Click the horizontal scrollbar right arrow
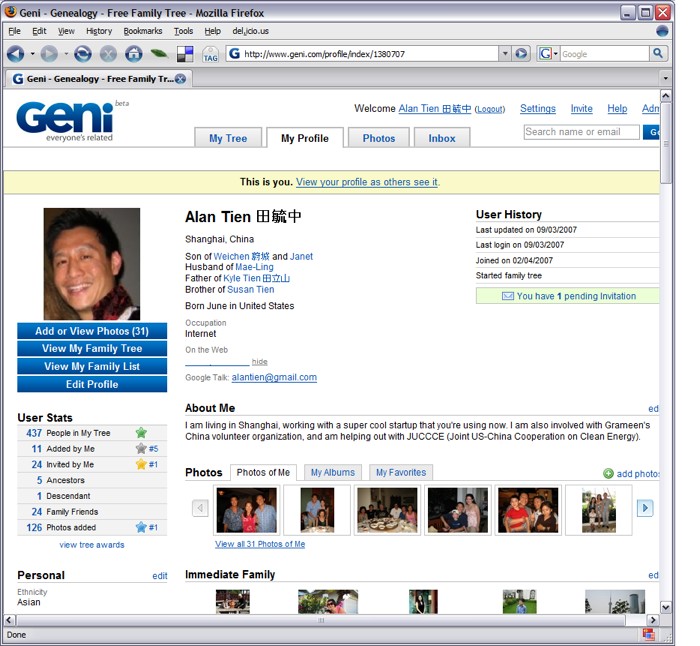This screenshot has height=646, width=700. point(653,620)
